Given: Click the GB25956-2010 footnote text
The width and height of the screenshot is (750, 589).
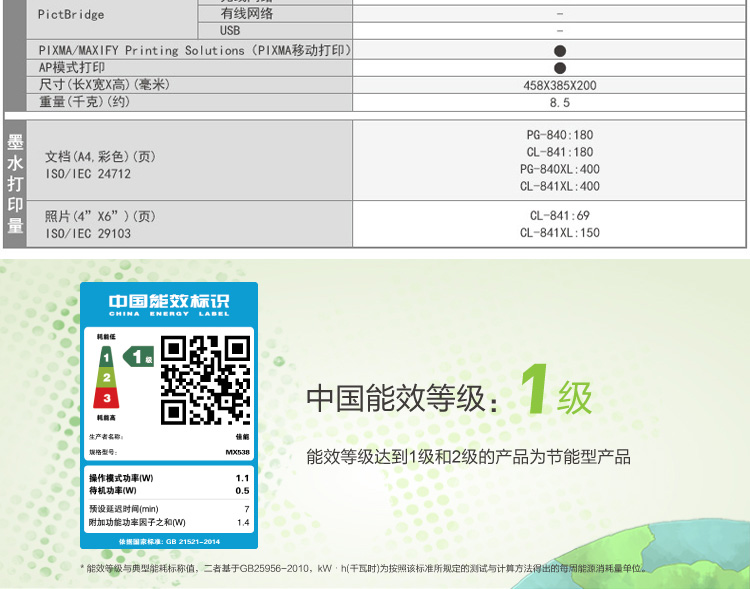Looking at the screenshot, I should [x=363, y=568].
